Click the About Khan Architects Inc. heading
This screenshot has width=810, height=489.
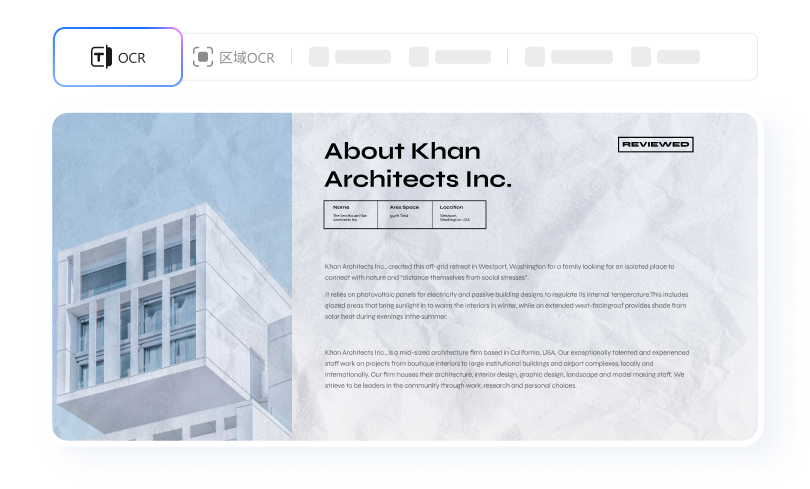point(417,165)
